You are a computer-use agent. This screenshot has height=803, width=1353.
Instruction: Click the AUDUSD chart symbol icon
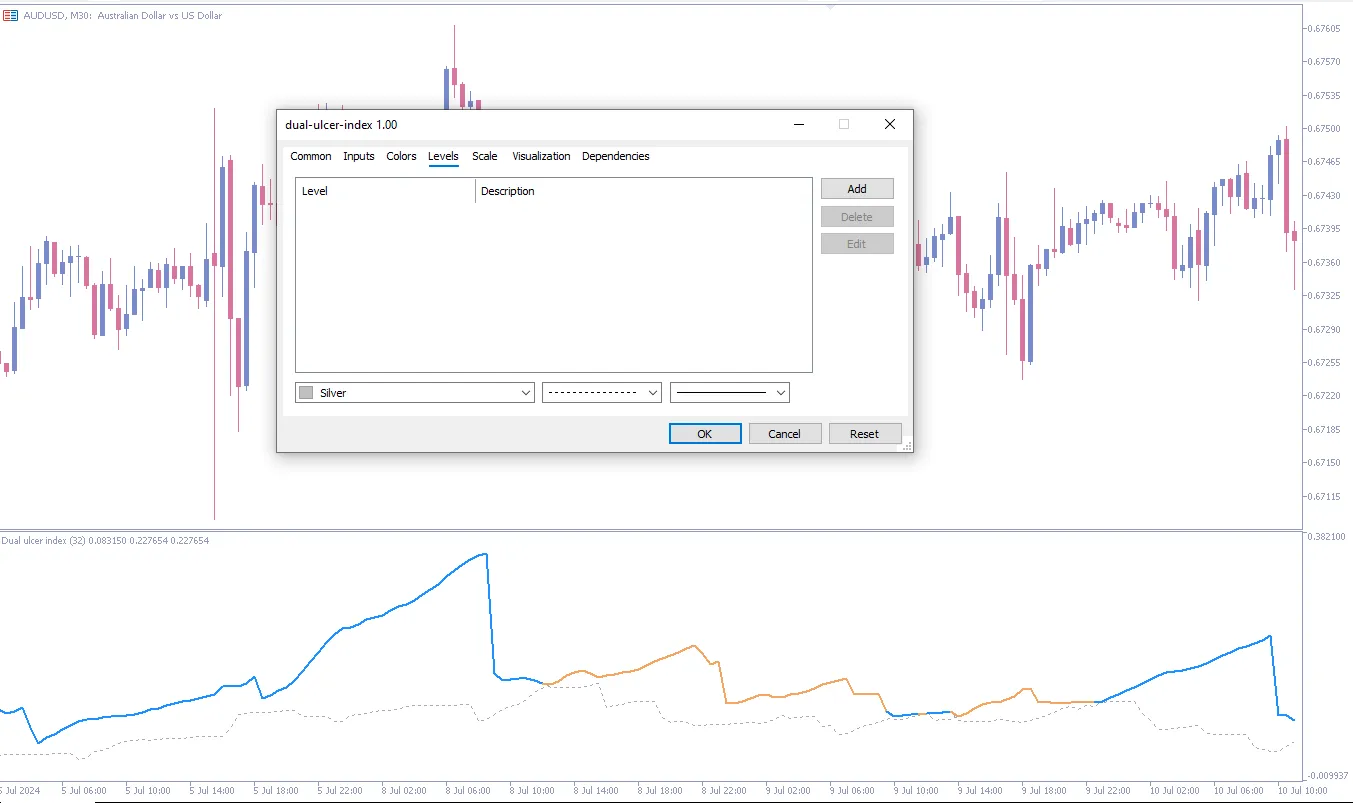coord(9,16)
